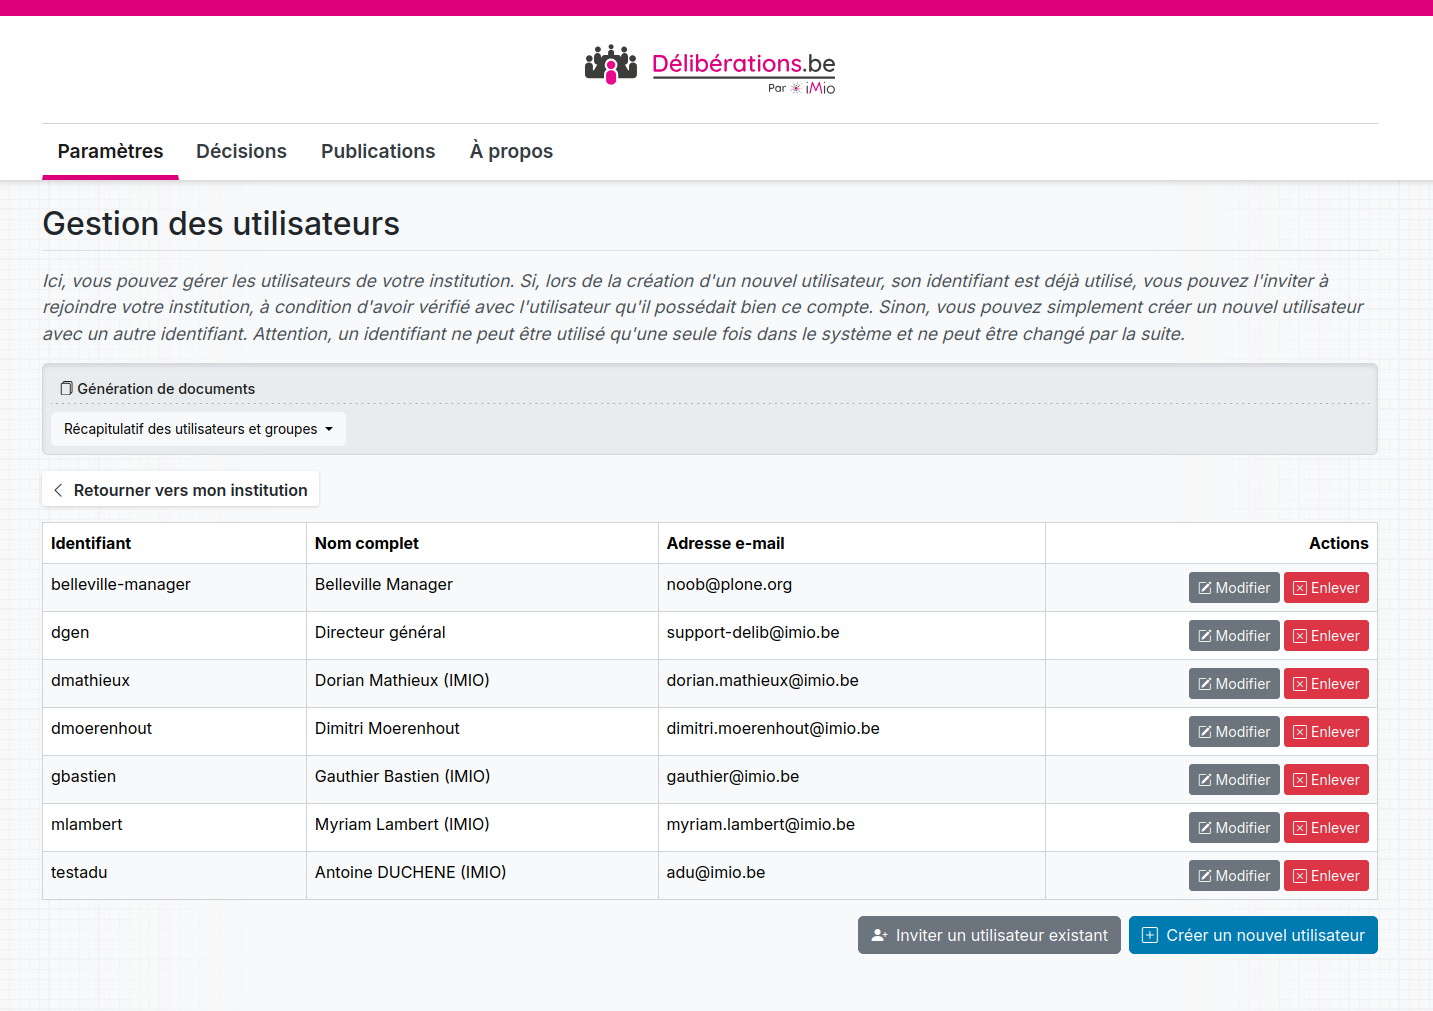
Task: Select the Paramètres tab
Action: tap(110, 151)
